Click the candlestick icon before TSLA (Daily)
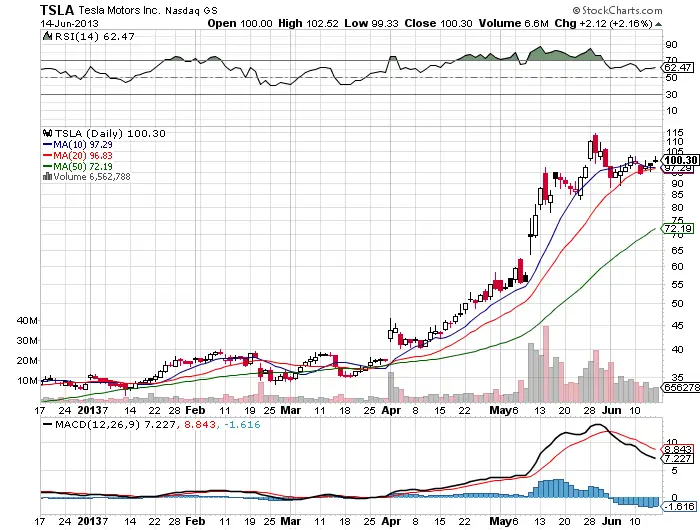Image resolution: width=700 pixels, height=530 pixels. tap(47, 133)
